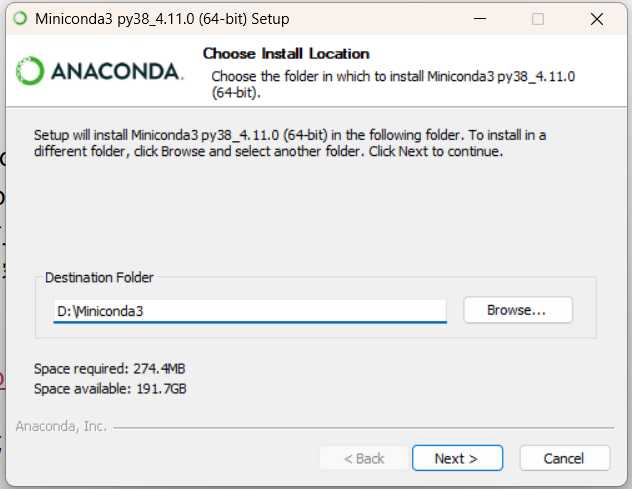The height and width of the screenshot is (489, 632).
Task: Click the horizontal line beside Anaconda, Inc.
Action: (364, 427)
